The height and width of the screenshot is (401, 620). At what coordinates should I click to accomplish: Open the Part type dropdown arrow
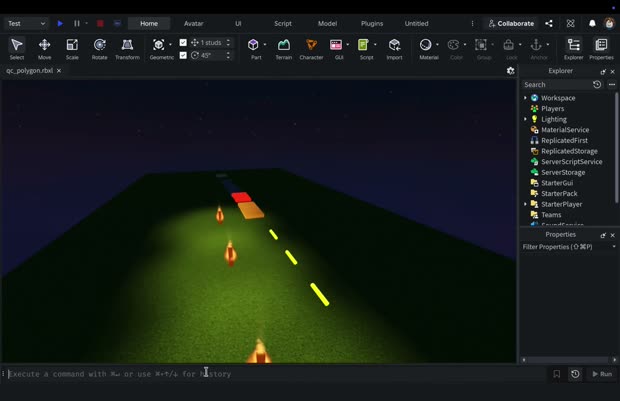coord(265,45)
